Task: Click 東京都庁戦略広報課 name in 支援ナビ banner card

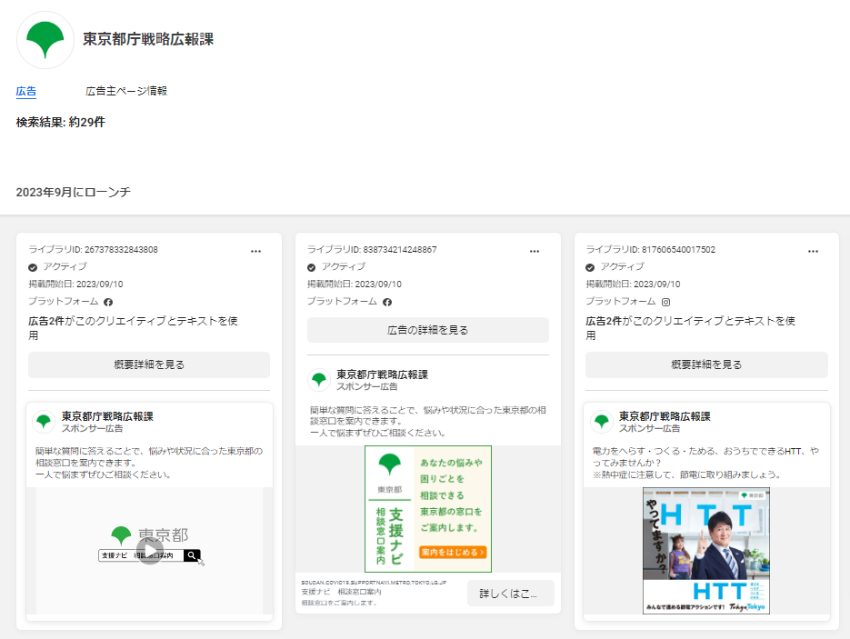Action: point(382,375)
